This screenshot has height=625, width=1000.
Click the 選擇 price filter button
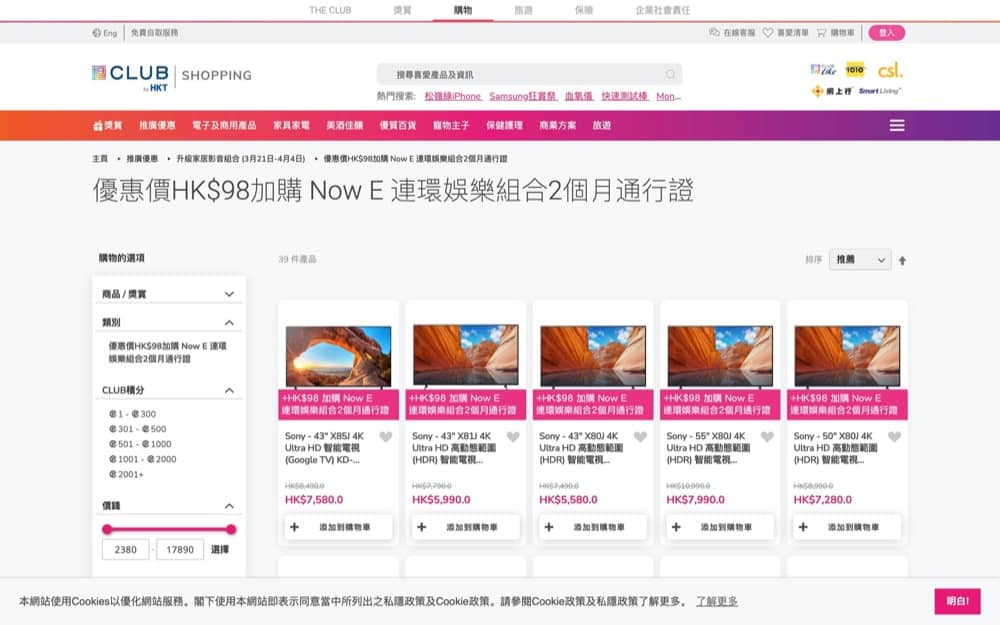(219, 549)
